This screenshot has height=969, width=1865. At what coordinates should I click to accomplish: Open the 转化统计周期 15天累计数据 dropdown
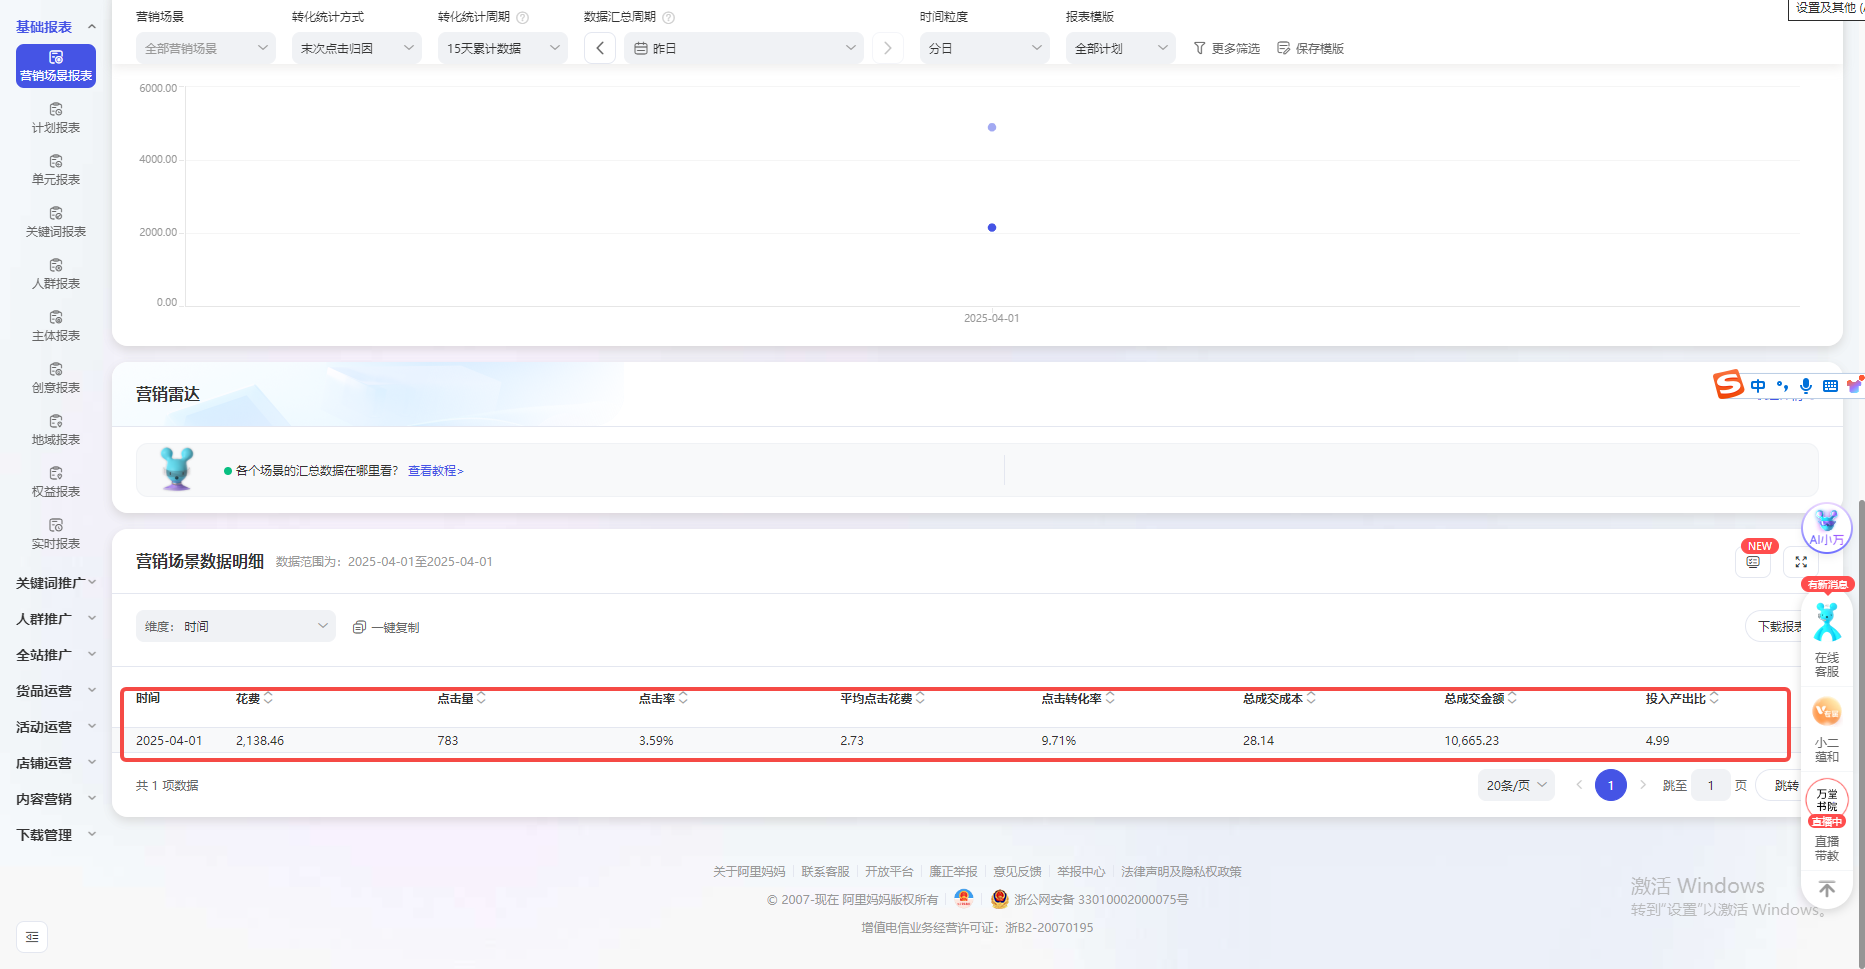click(x=502, y=48)
